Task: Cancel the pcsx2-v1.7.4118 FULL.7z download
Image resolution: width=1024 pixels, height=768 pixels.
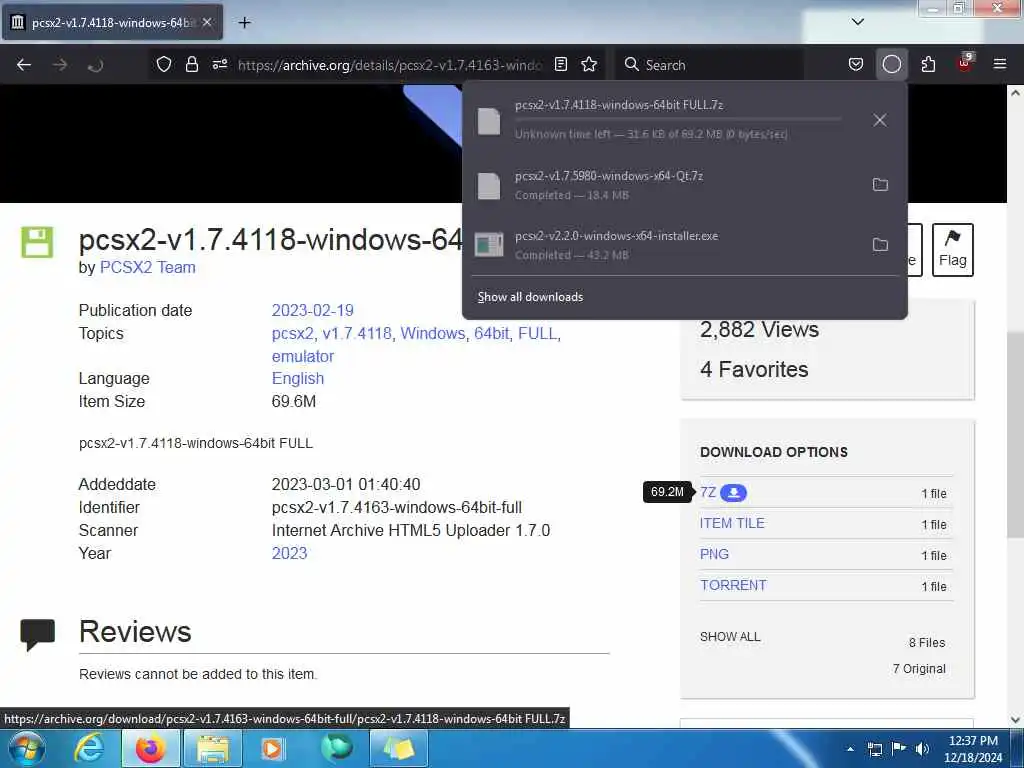Action: [x=880, y=120]
